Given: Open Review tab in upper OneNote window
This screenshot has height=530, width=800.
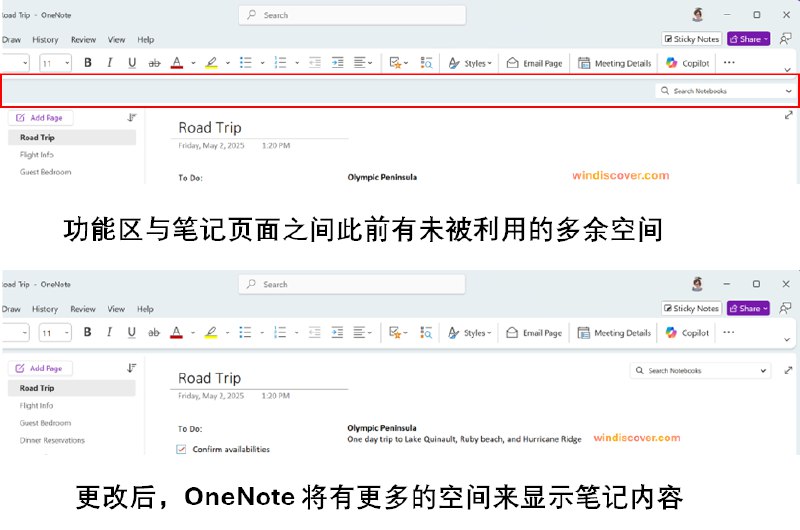Looking at the screenshot, I should click(83, 39).
